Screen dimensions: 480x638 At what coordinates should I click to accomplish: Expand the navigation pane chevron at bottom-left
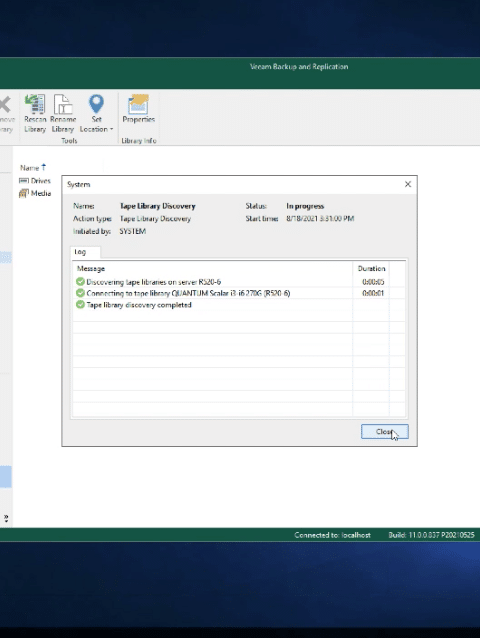click(x=6, y=518)
